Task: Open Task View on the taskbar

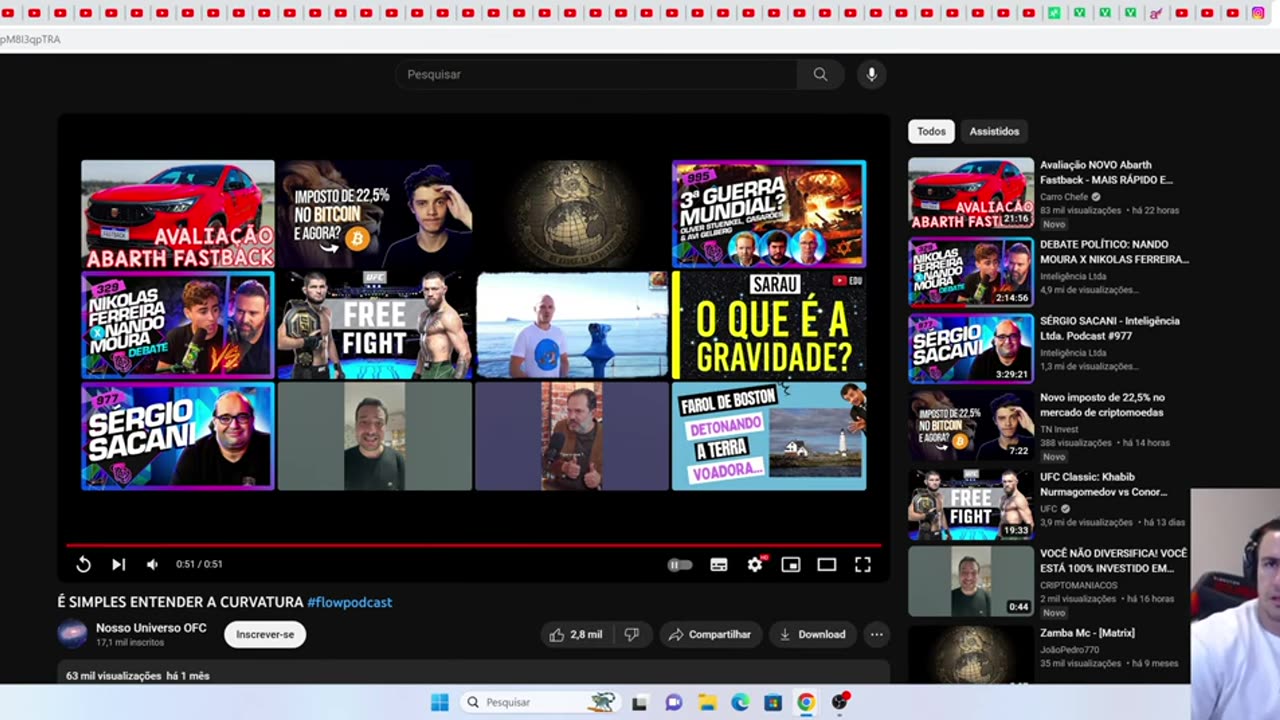Action: point(639,702)
